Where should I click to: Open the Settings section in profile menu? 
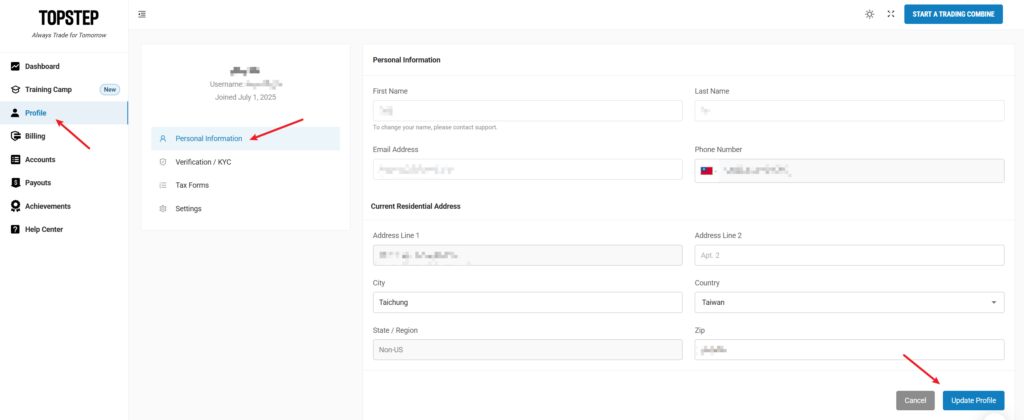click(188, 209)
